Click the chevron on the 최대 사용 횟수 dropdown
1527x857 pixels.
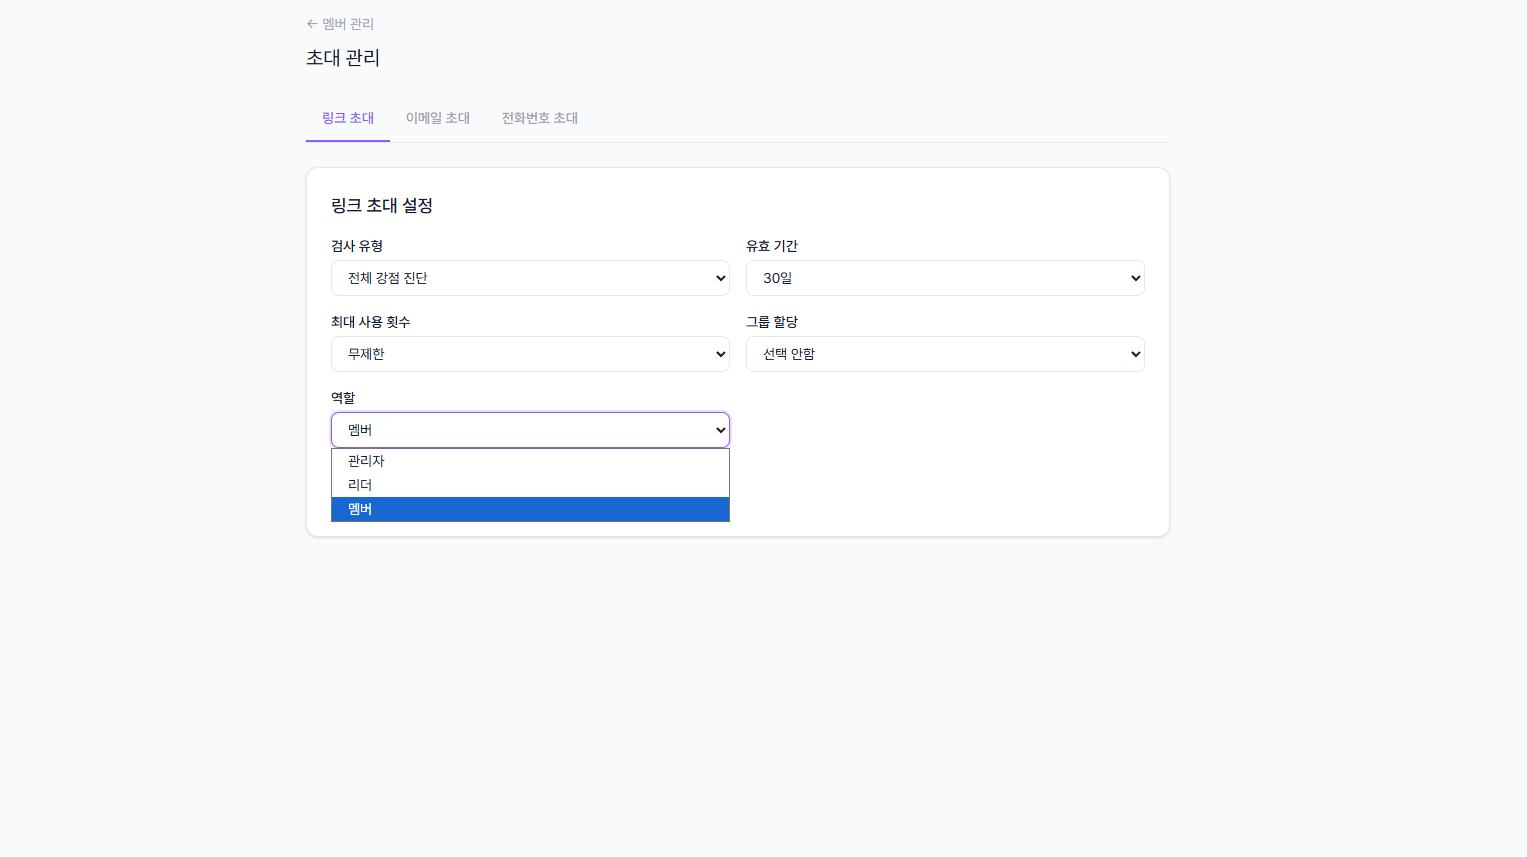point(720,353)
